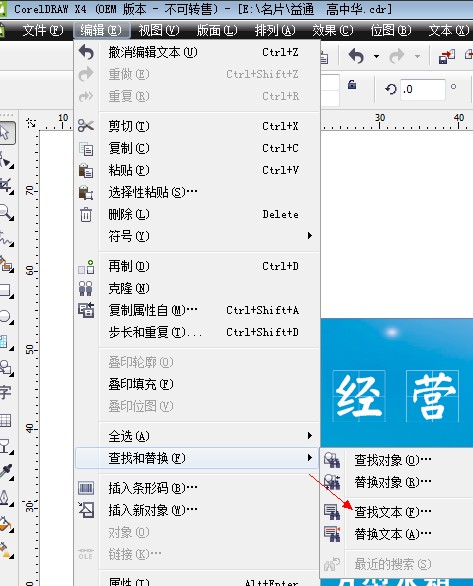473x586 pixels.
Task: Toggle the lock ratio padlock icon
Action: pos(352,84)
